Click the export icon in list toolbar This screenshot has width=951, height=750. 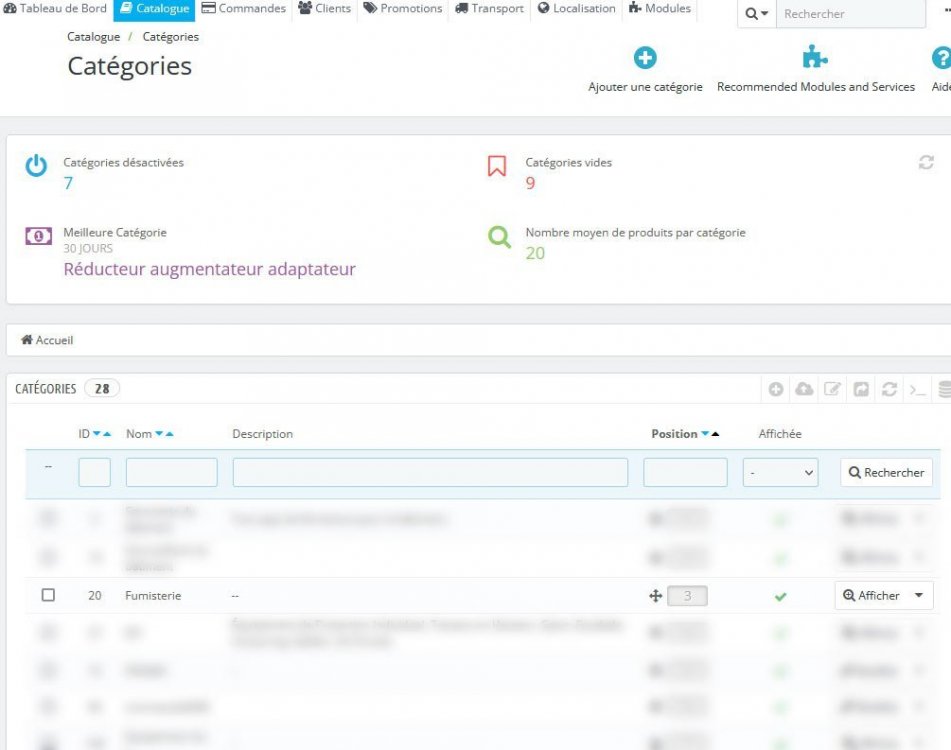(861, 389)
